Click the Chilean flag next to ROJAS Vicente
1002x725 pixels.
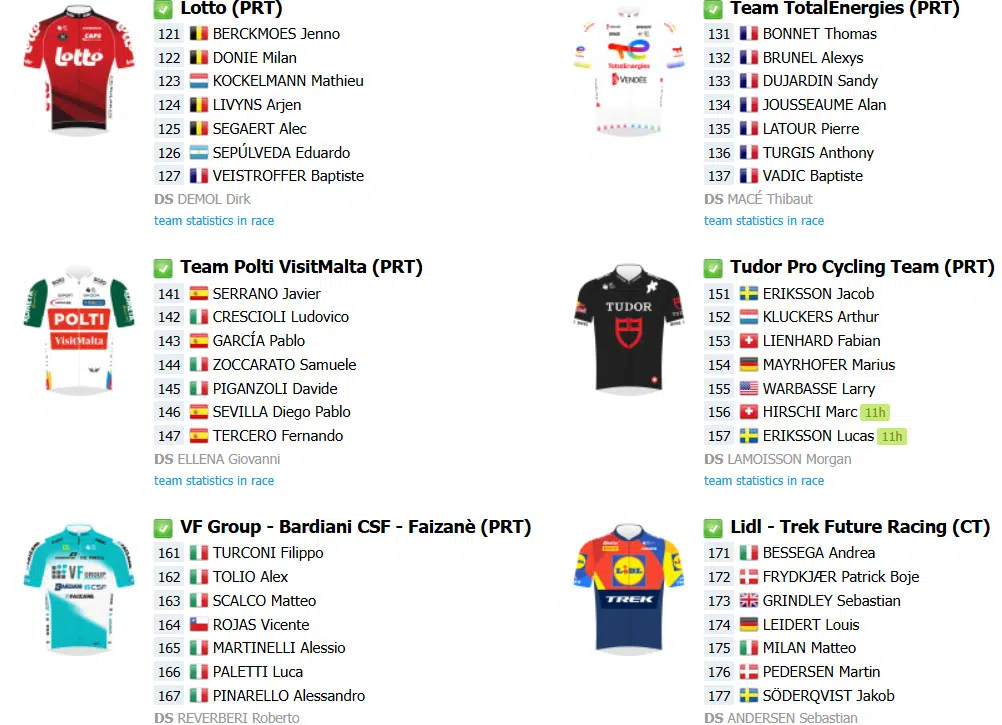coord(199,624)
